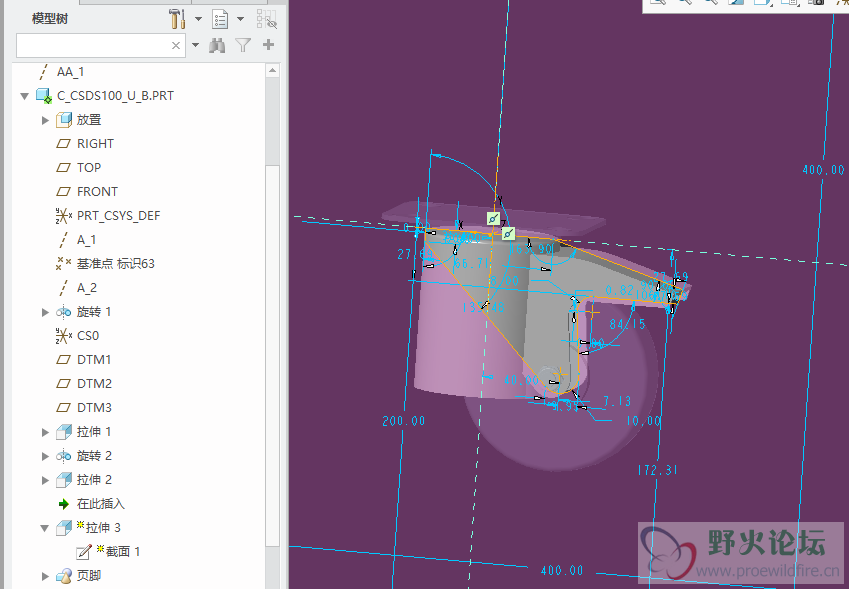Select the 7.13 dimension value
849x589 pixels.
617,401
